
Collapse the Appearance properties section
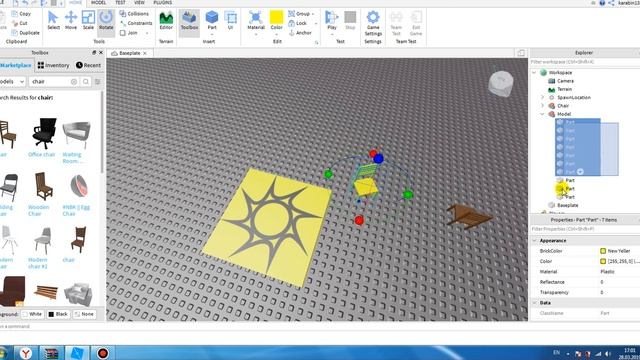(x=535, y=240)
